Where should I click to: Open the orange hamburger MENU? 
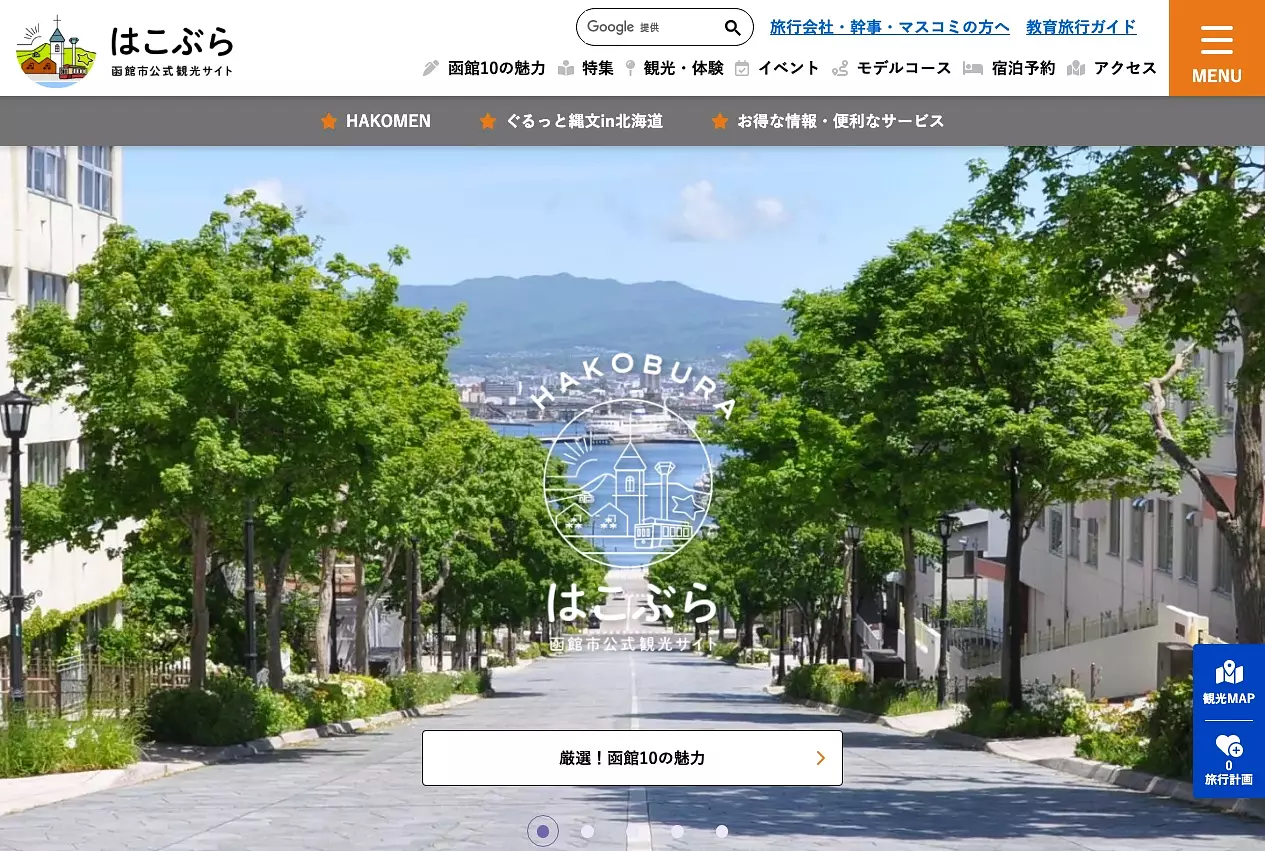(1216, 49)
